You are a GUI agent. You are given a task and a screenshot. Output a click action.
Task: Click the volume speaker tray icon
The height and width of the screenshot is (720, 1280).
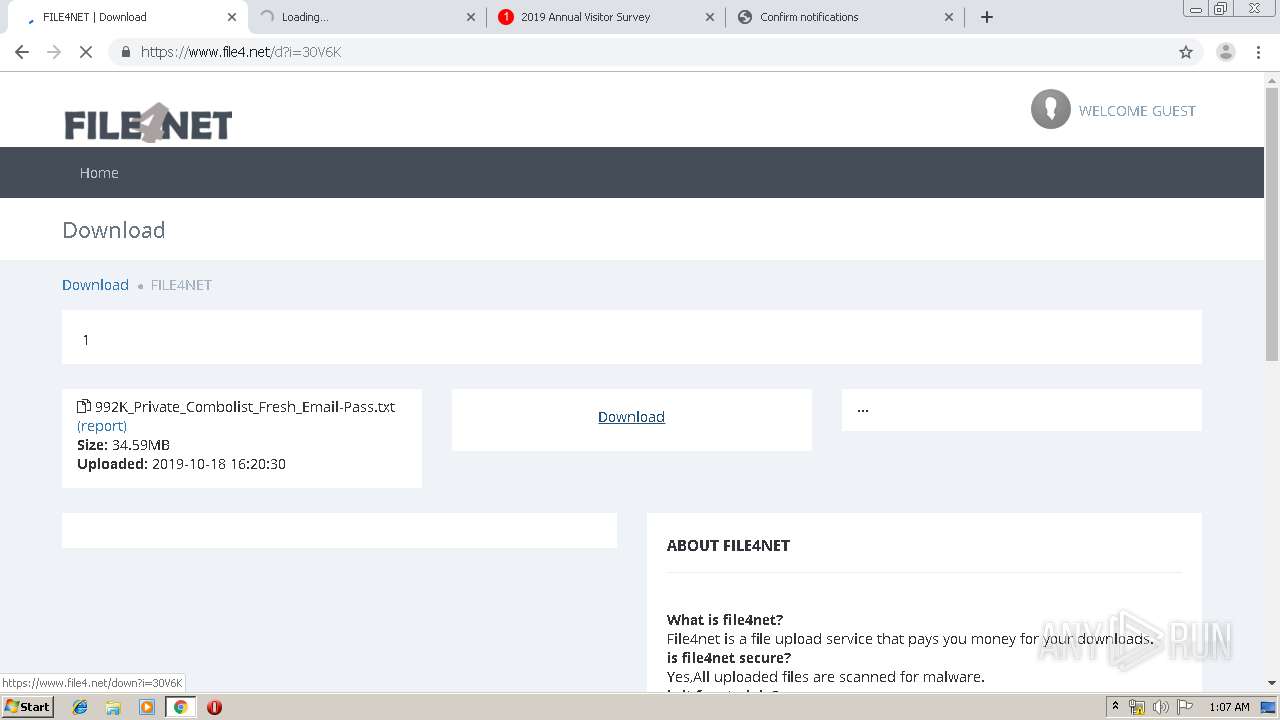pos(1161,707)
